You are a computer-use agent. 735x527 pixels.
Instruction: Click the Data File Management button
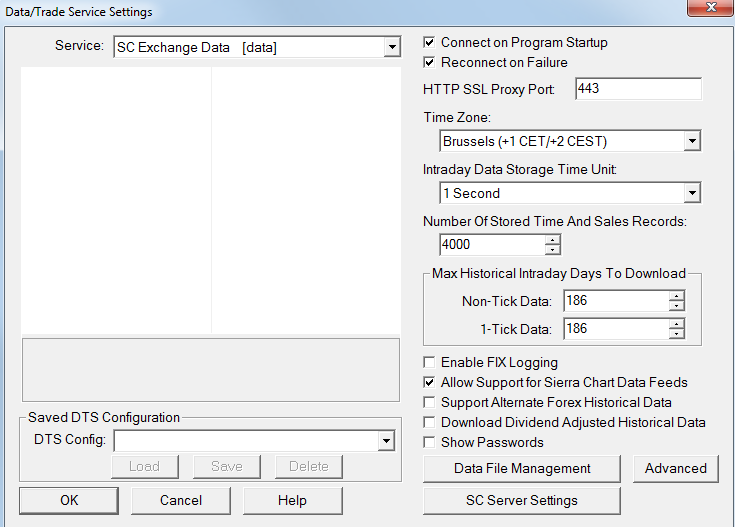click(522, 468)
